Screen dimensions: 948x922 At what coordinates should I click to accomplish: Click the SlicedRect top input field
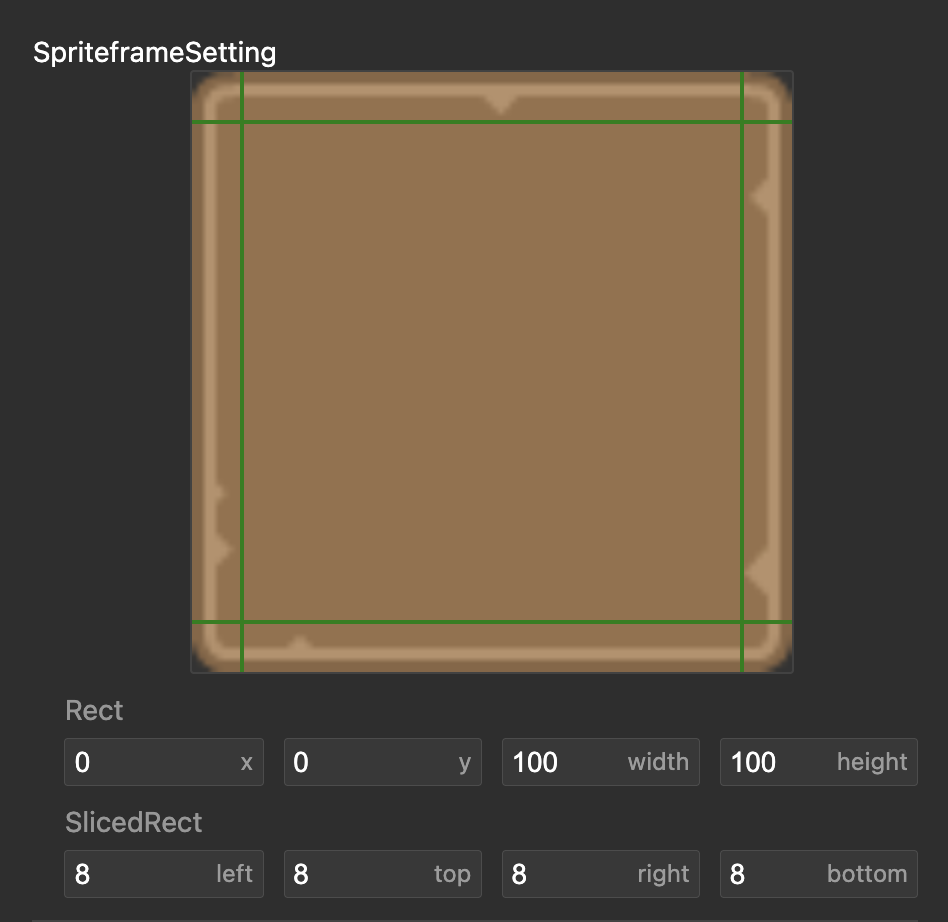coord(383,874)
